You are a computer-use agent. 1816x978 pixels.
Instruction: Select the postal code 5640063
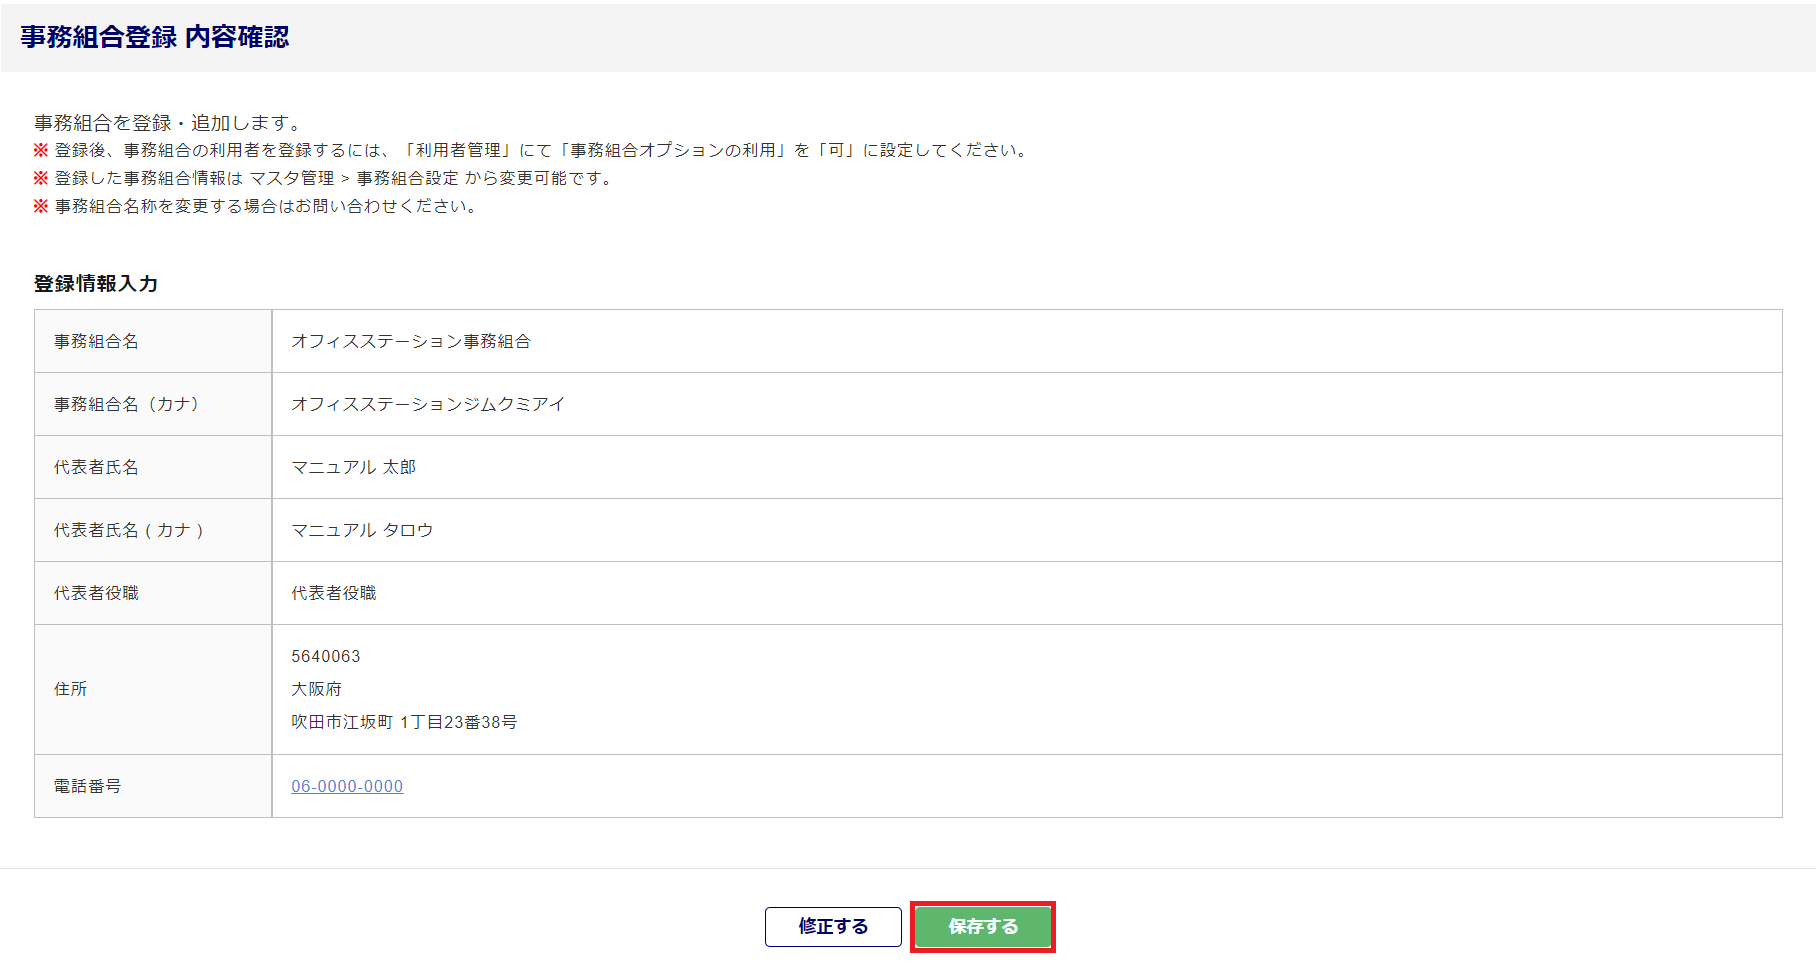tap(325, 656)
